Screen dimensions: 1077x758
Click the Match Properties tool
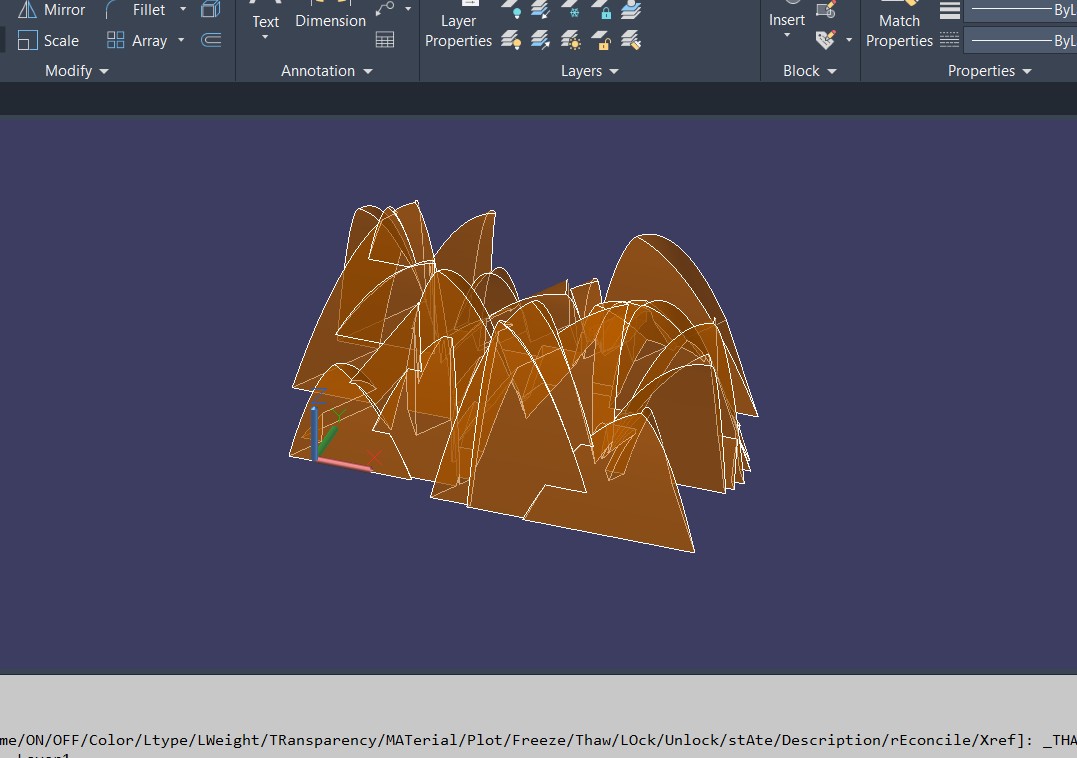[x=899, y=28]
